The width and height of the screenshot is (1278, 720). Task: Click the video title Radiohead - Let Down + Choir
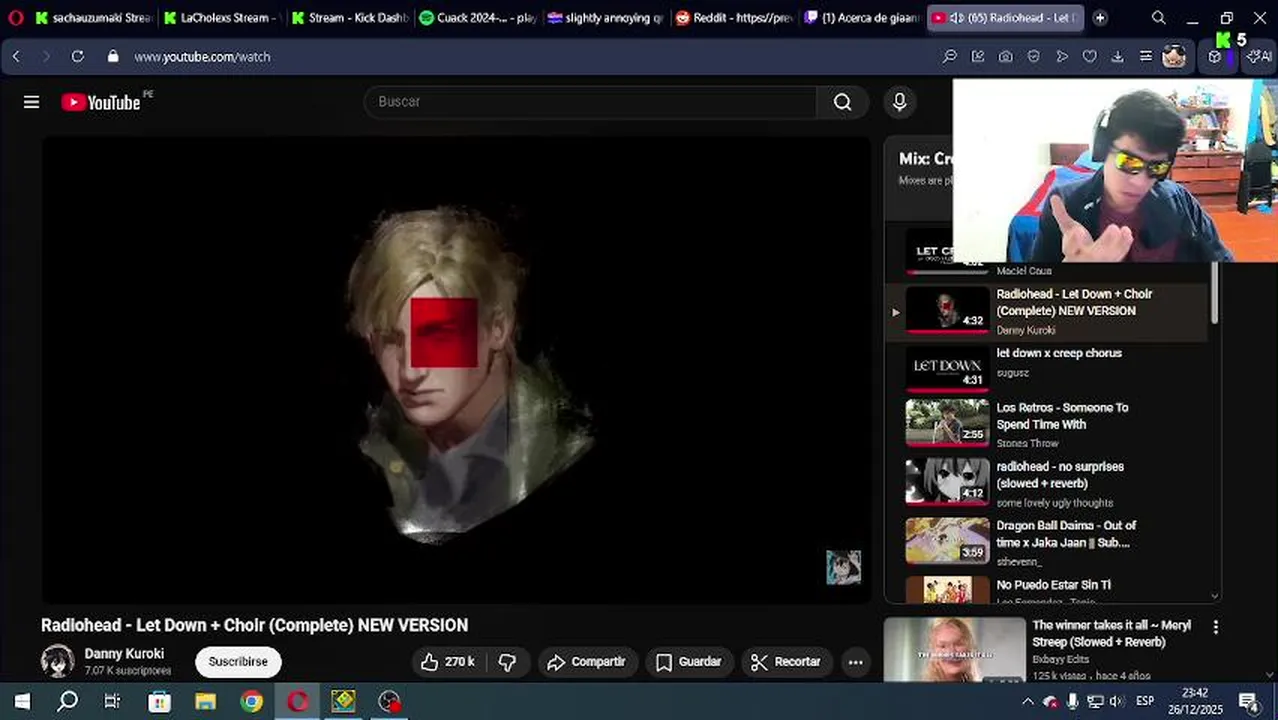pyautogui.click(x=254, y=625)
